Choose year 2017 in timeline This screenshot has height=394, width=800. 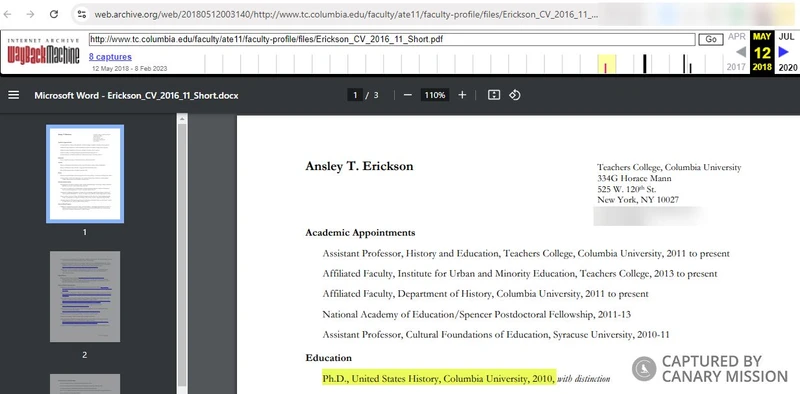click(x=736, y=67)
